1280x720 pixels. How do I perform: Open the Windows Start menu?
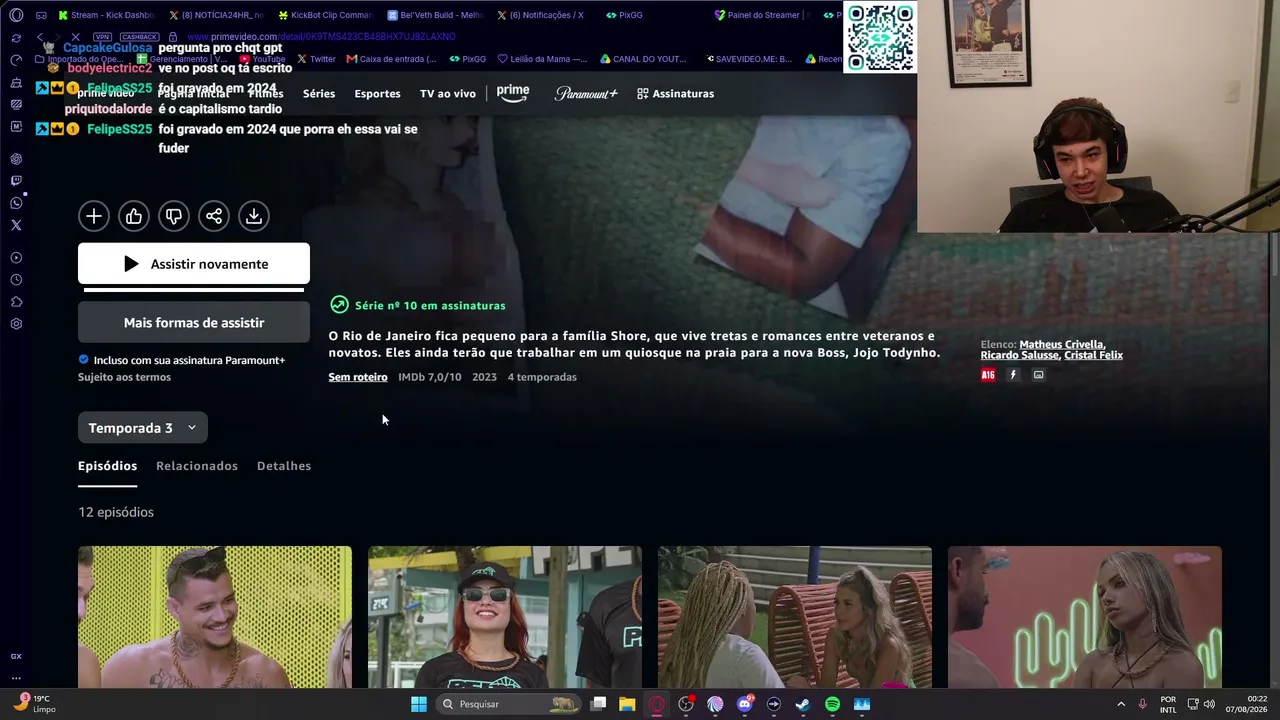[419, 704]
